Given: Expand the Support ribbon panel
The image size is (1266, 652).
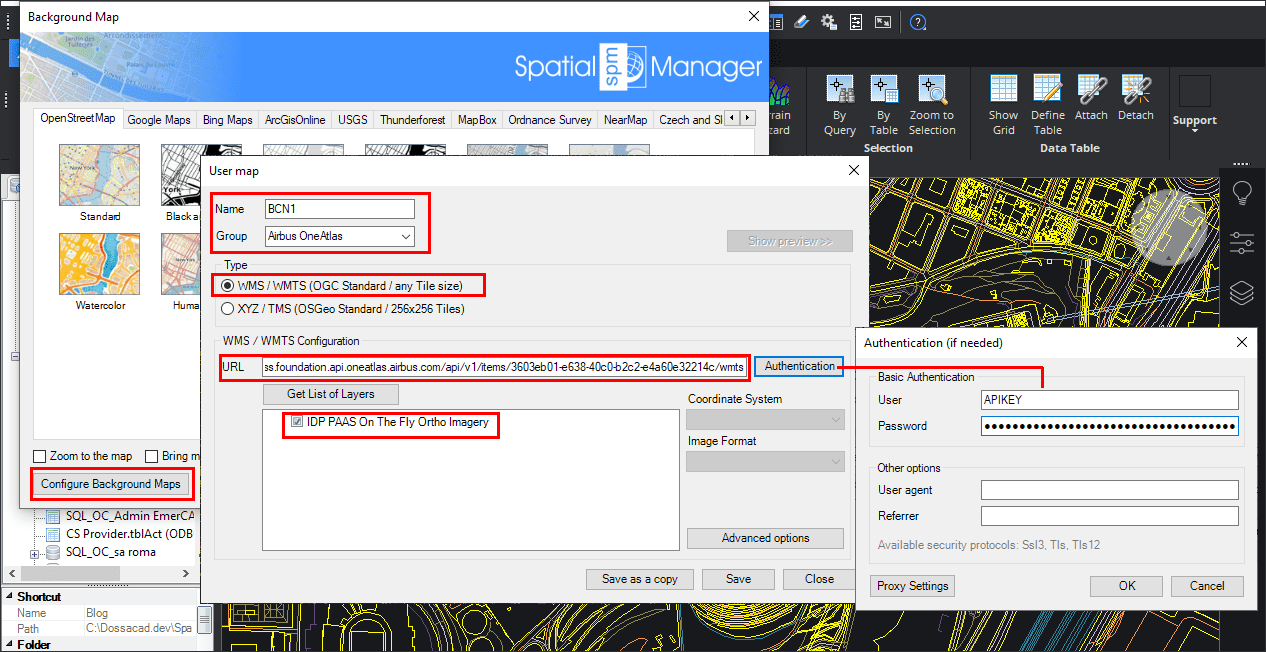Looking at the screenshot, I should pos(1195,128).
